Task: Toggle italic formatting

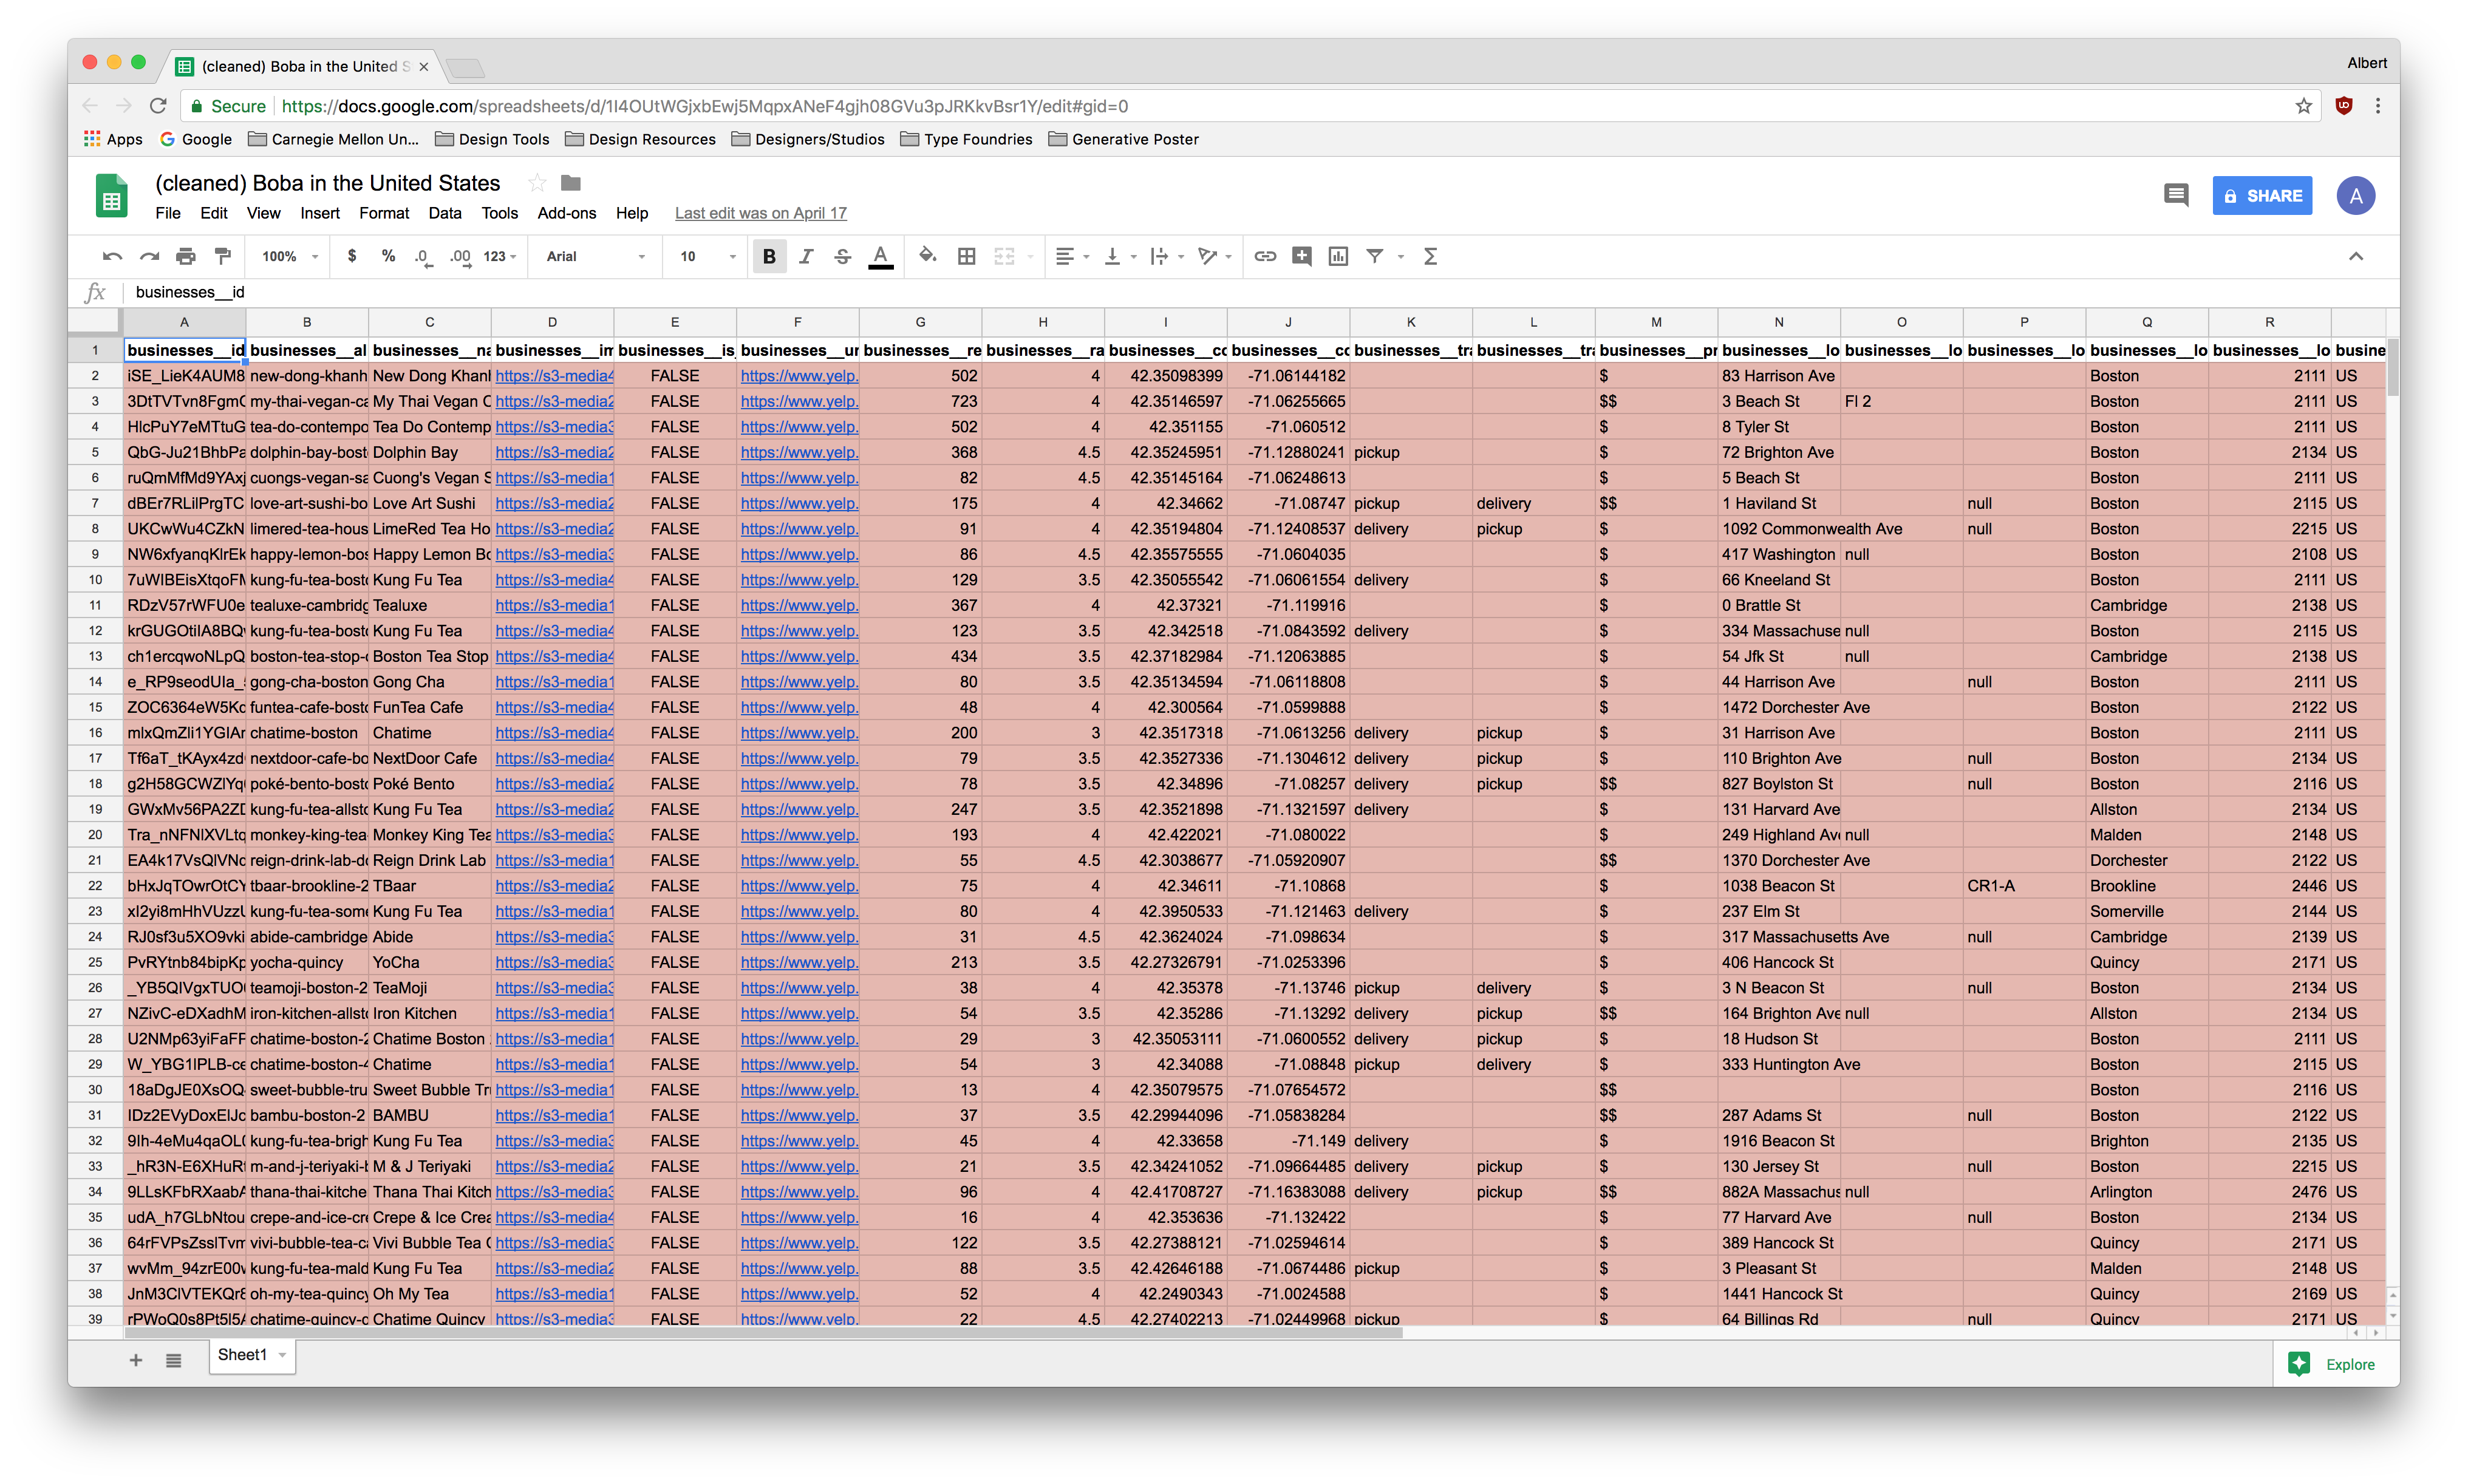Action: pos(806,257)
